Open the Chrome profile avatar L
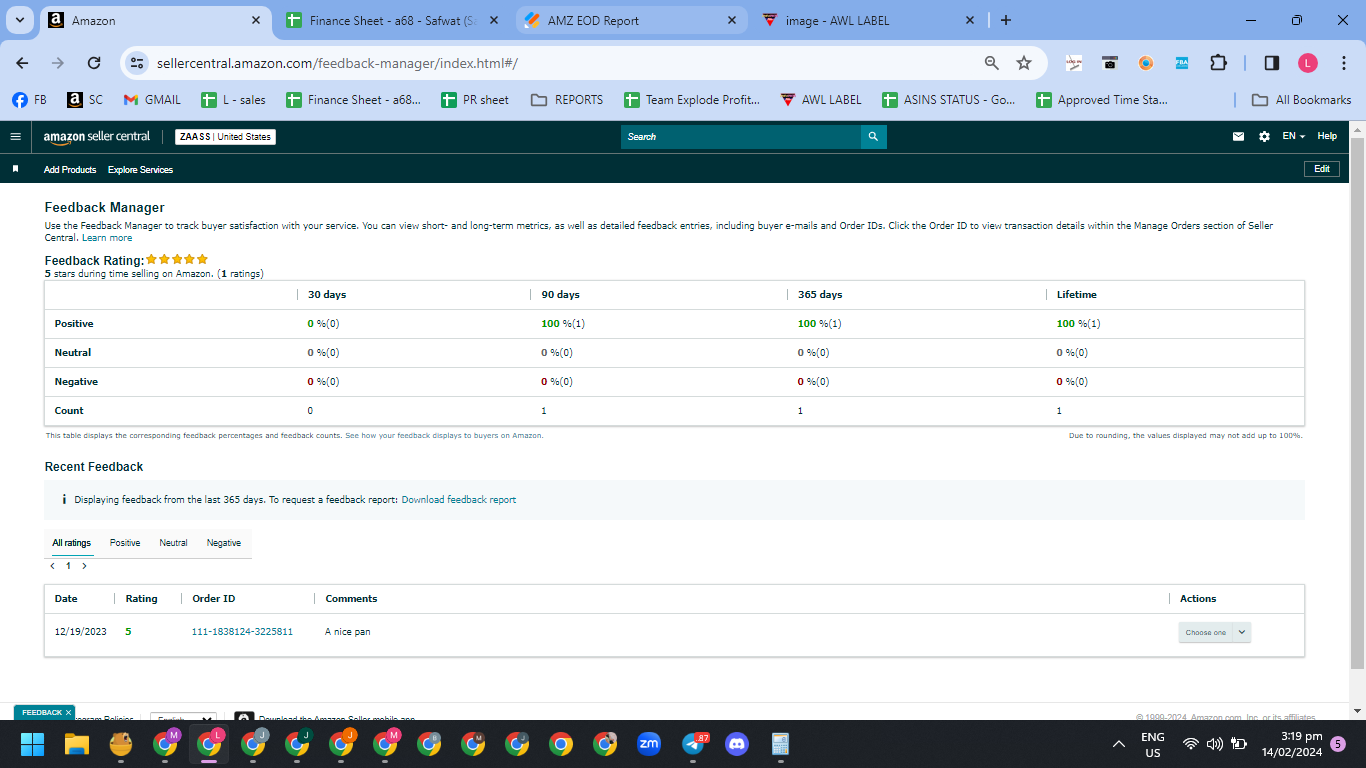This screenshot has width=1366, height=768. (1308, 62)
